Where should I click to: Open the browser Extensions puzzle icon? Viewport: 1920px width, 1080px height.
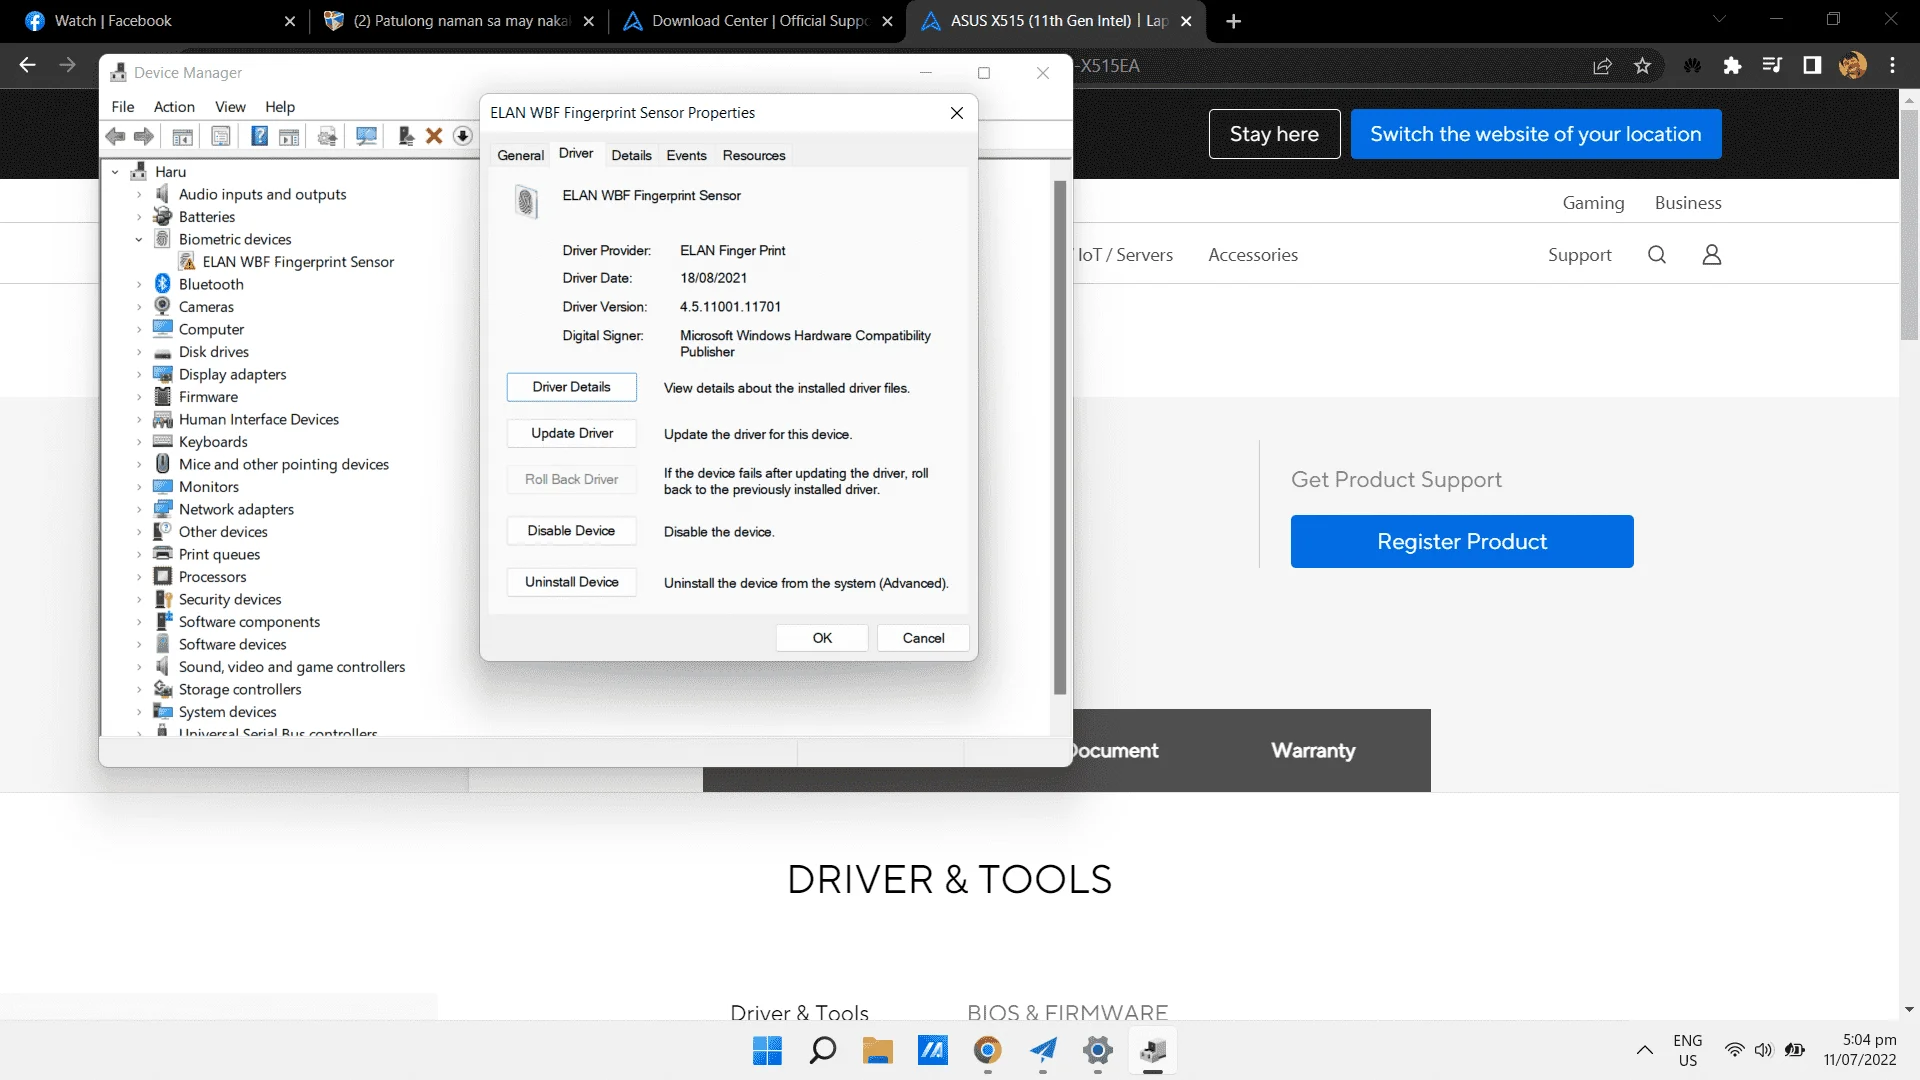[1732, 66]
